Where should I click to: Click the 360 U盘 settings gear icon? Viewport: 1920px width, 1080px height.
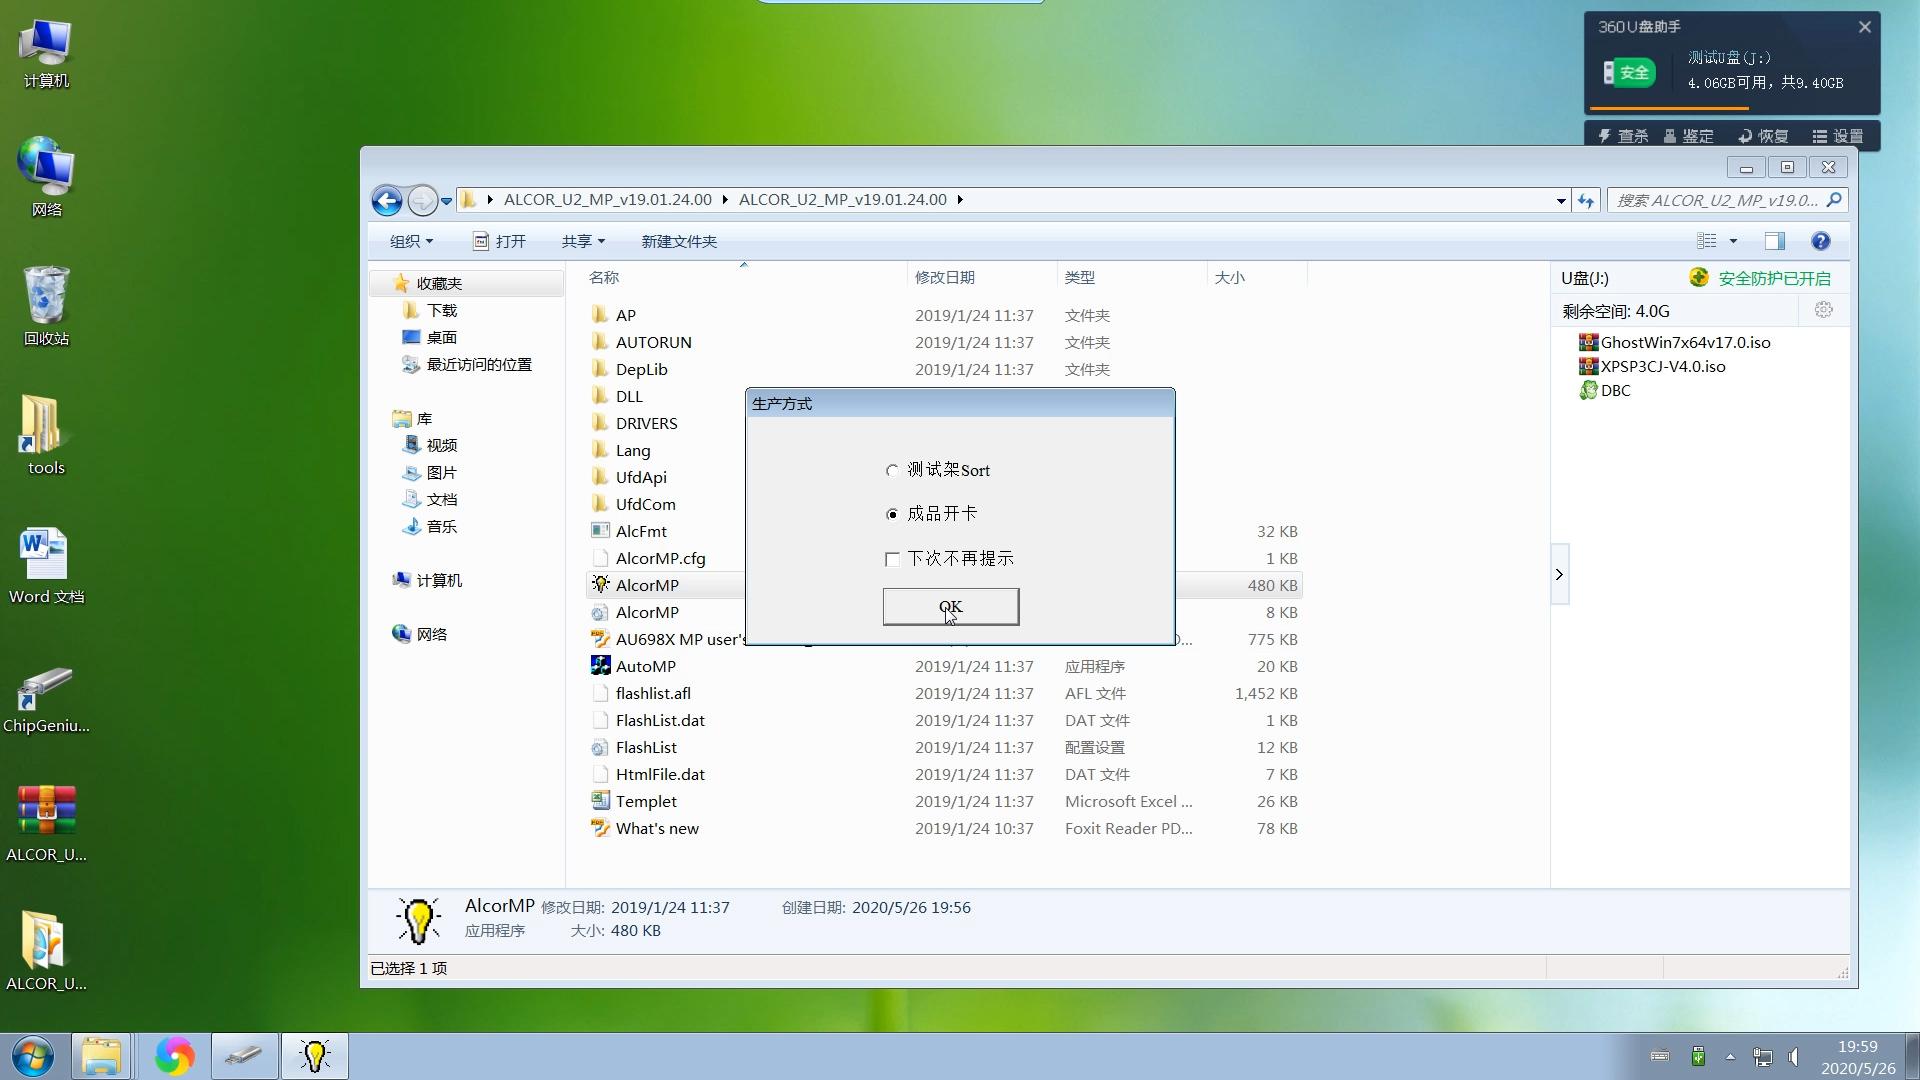[1823, 310]
